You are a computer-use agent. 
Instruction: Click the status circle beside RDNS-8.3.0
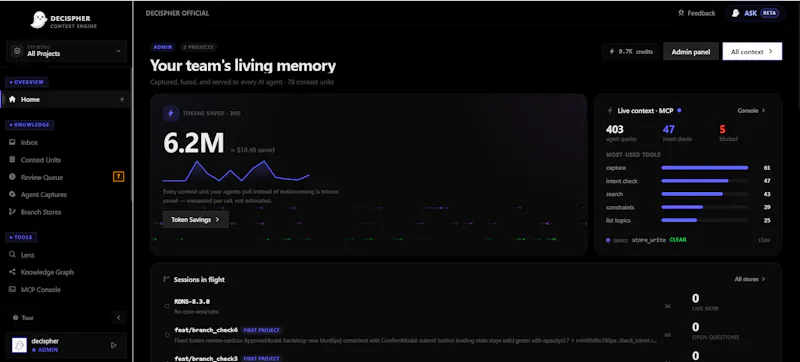click(x=167, y=306)
